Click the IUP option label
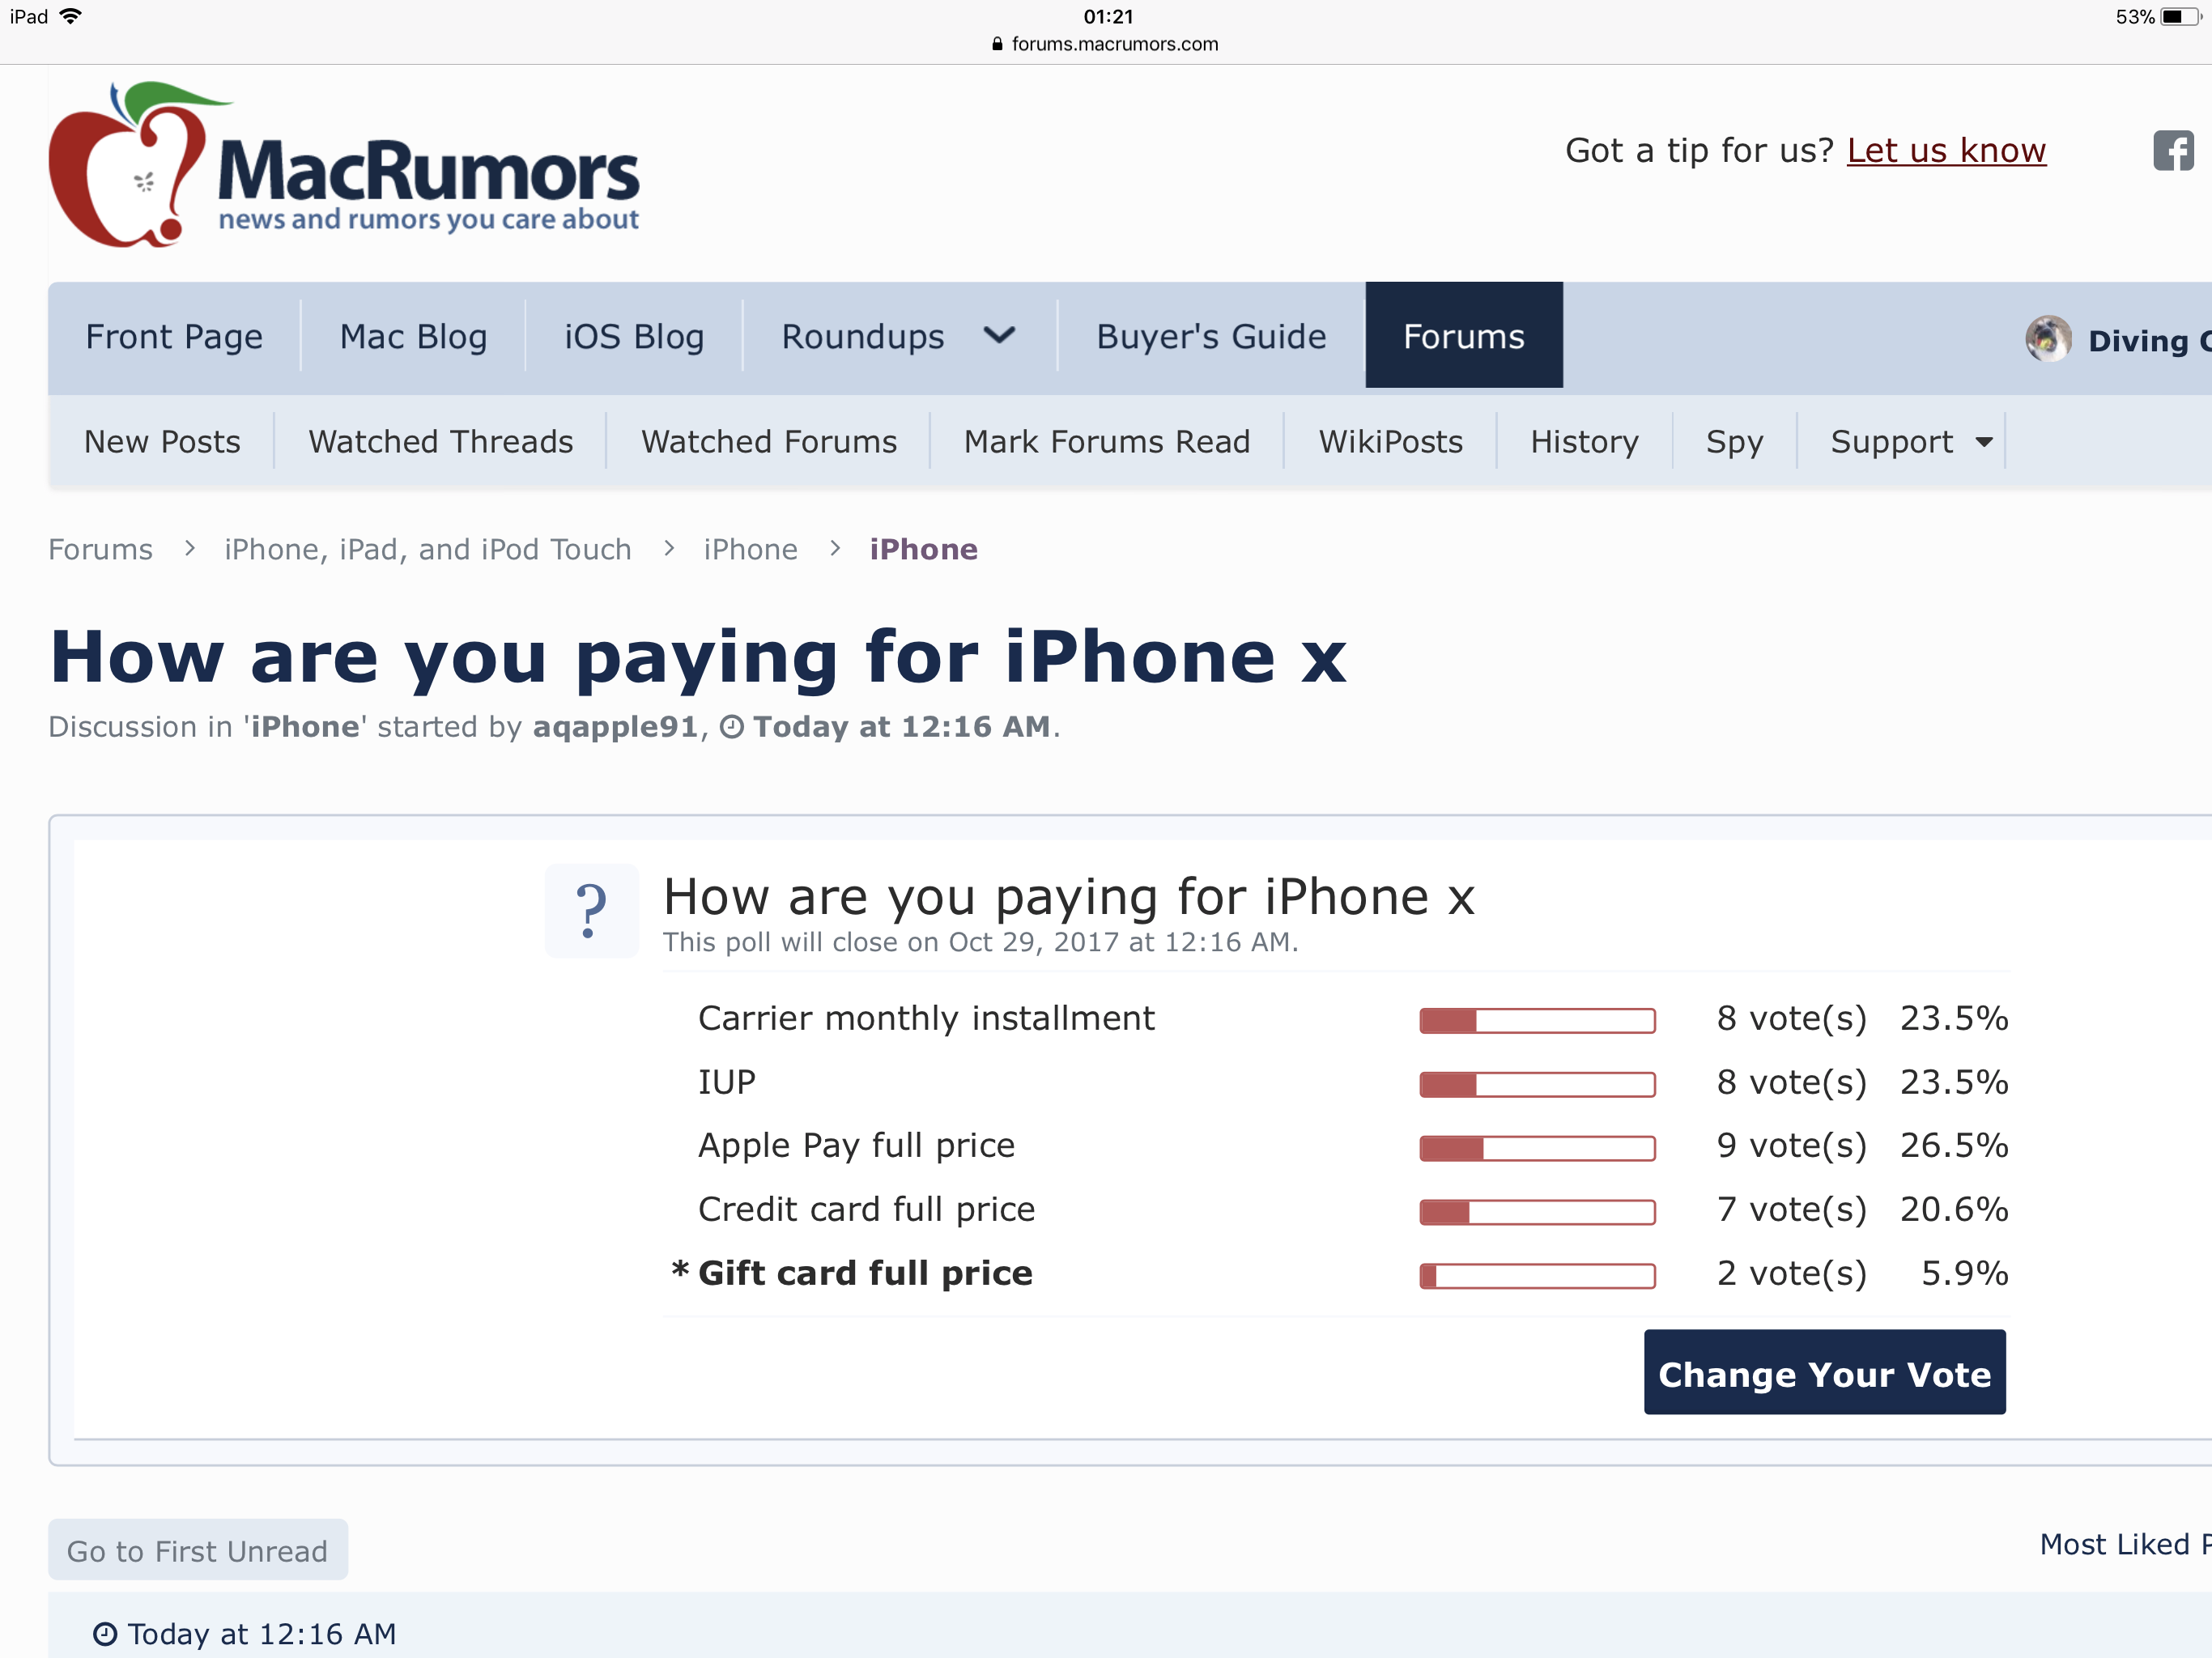 tap(727, 1082)
